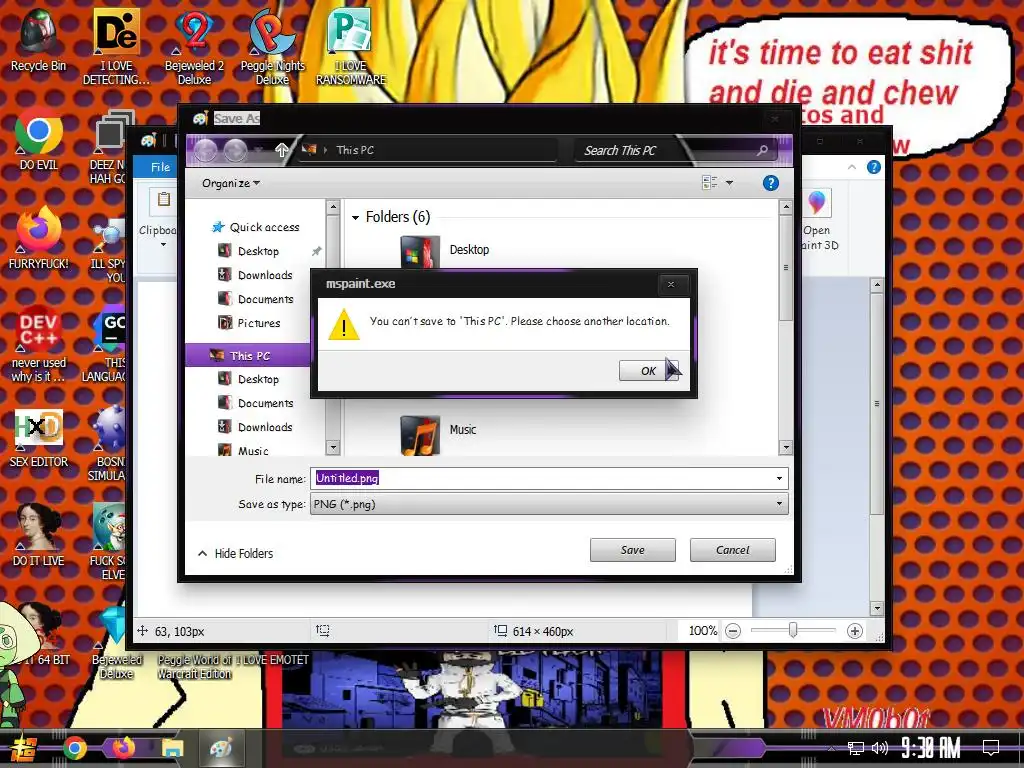Open Bejeweled 2 Deluxe desktop shortcut
This screenshot has width=1024, height=768.
[194, 47]
